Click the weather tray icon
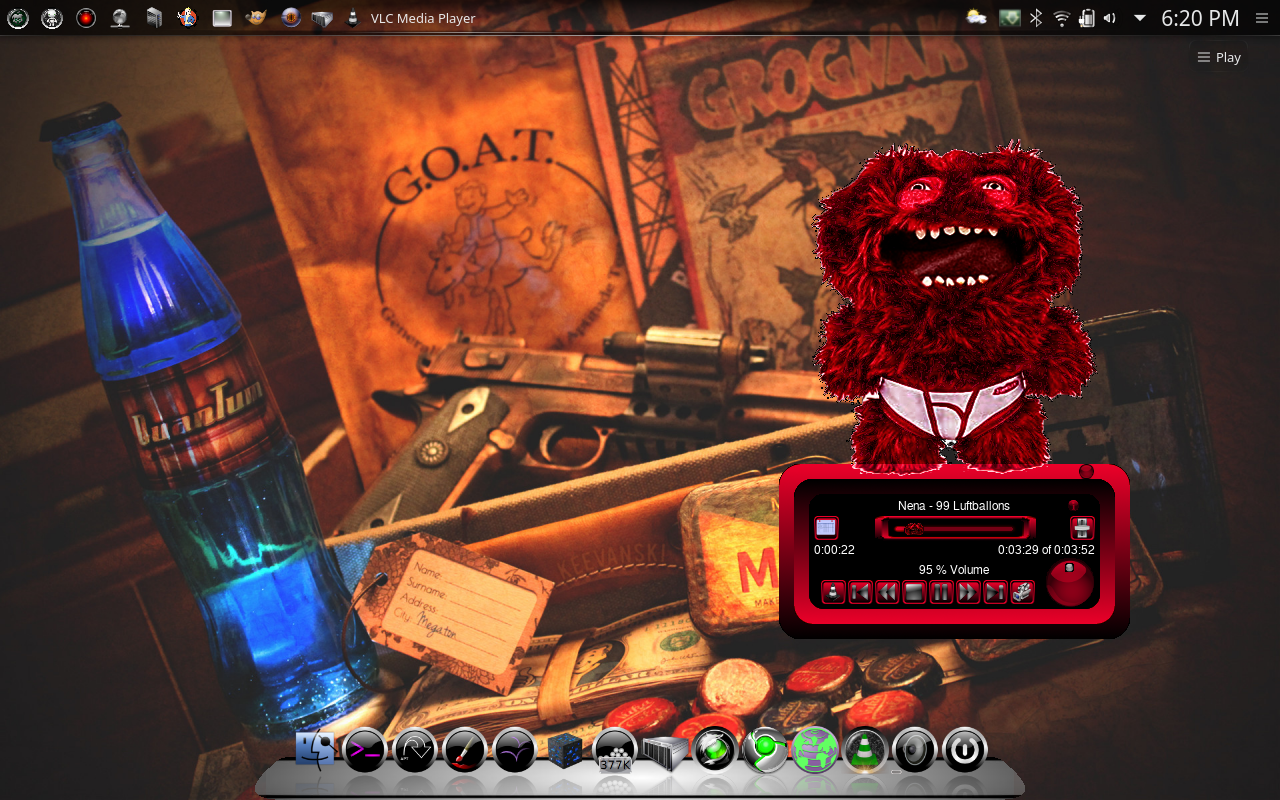 [977, 17]
